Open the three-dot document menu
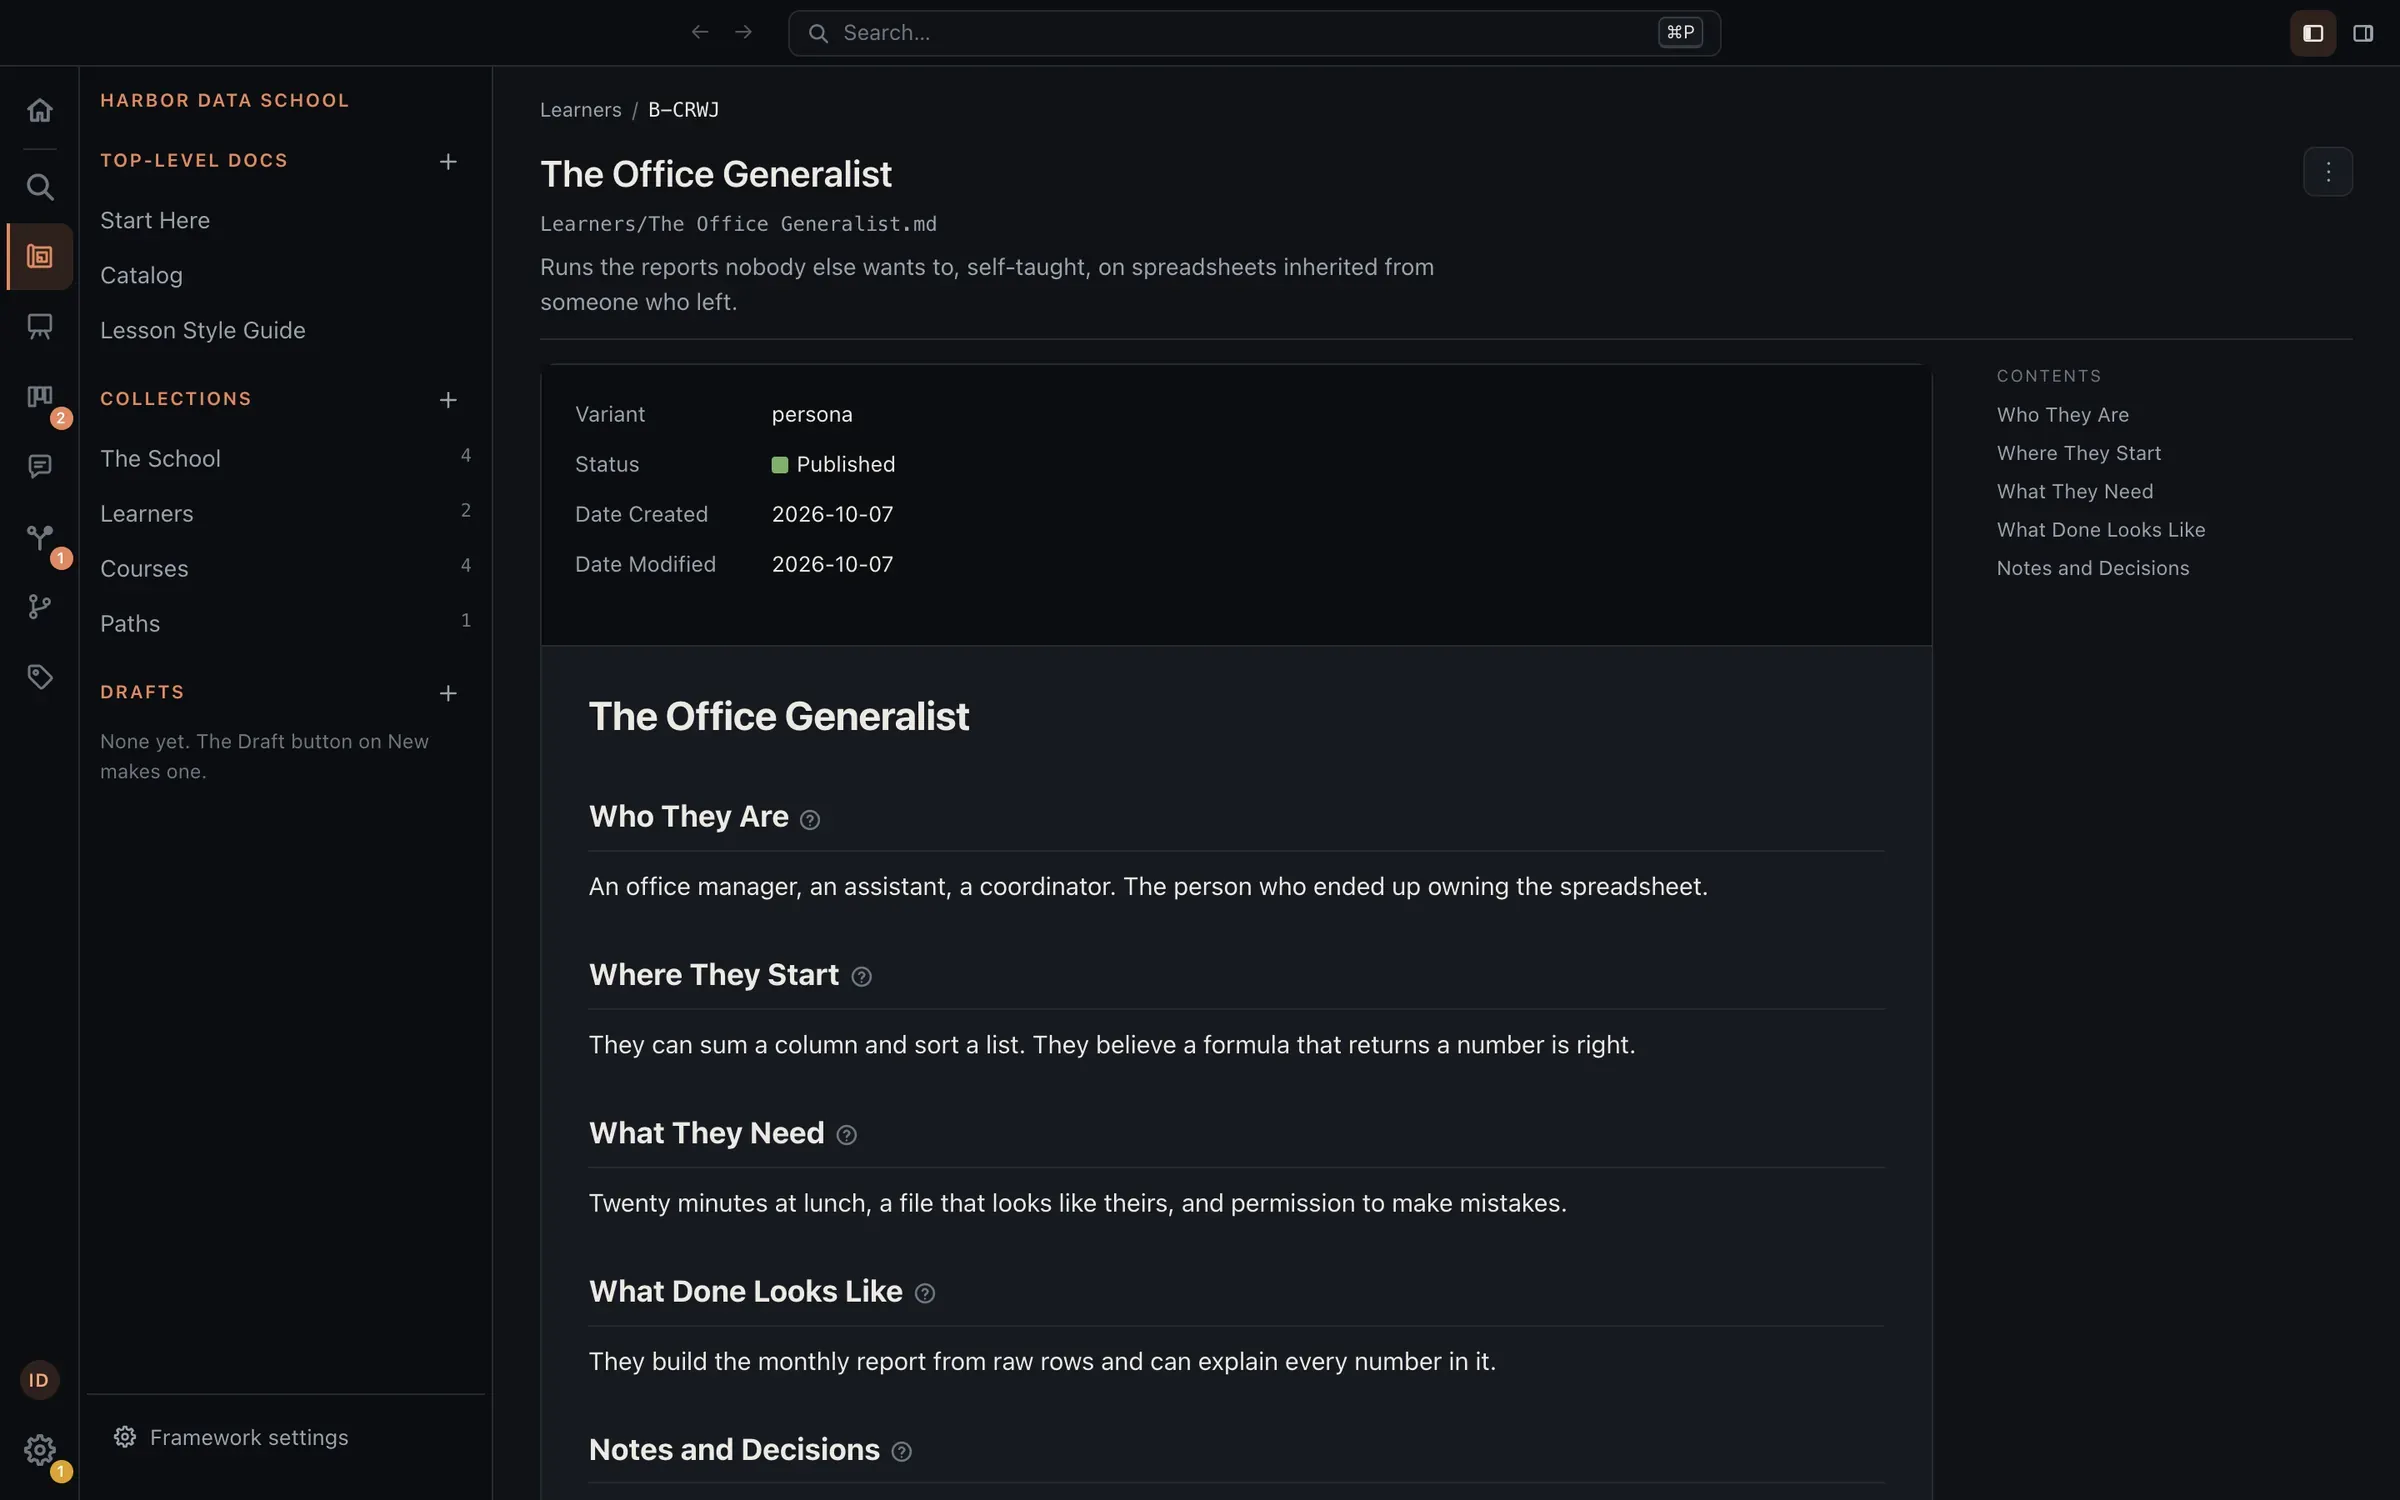The height and width of the screenshot is (1500, 2400). [2328, 172]
